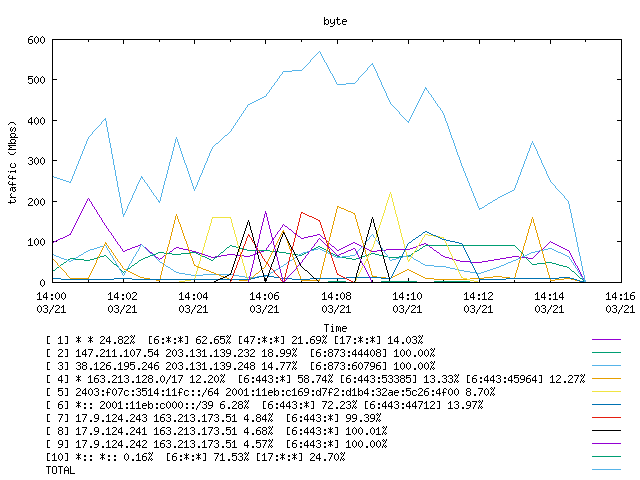Select the y-axis tick value 200
The height and width of the screenshot is (480, 640).
coord(36,202)
